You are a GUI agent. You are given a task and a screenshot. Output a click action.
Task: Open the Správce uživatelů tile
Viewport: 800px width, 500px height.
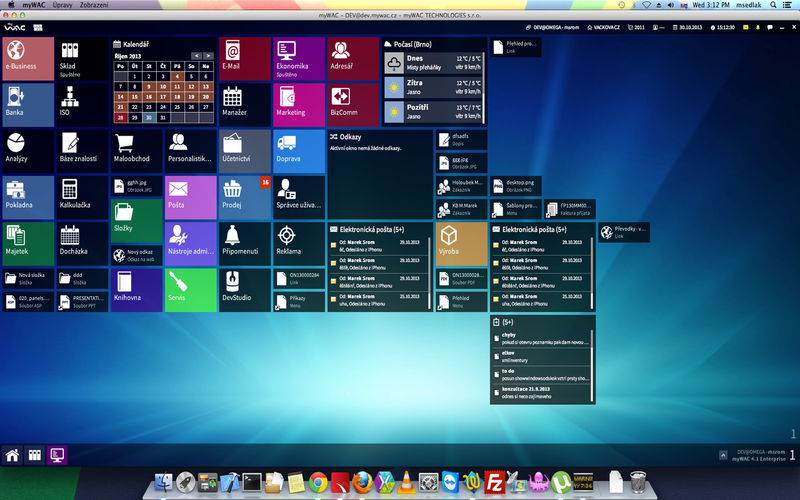click(x=299, y=198)
